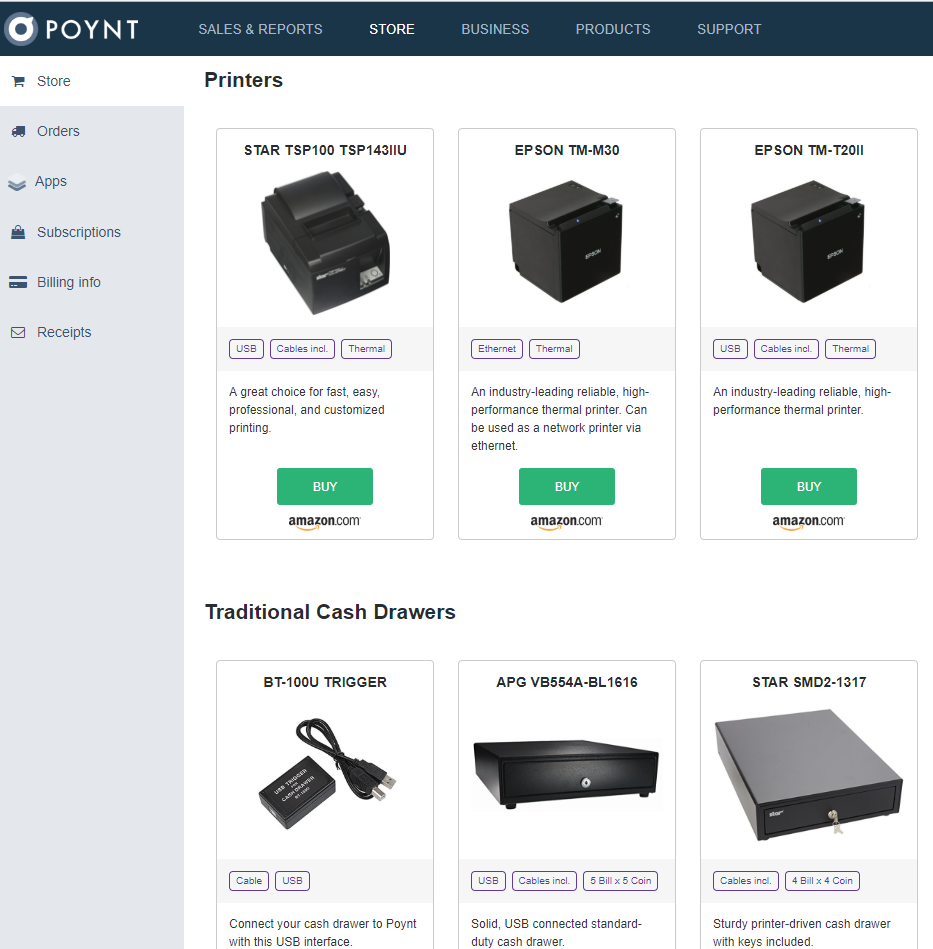Click the APG VB554A-BL1616 title
This screenshot has height=949, width=933.
pyautogui.click(x=567, y=682)
